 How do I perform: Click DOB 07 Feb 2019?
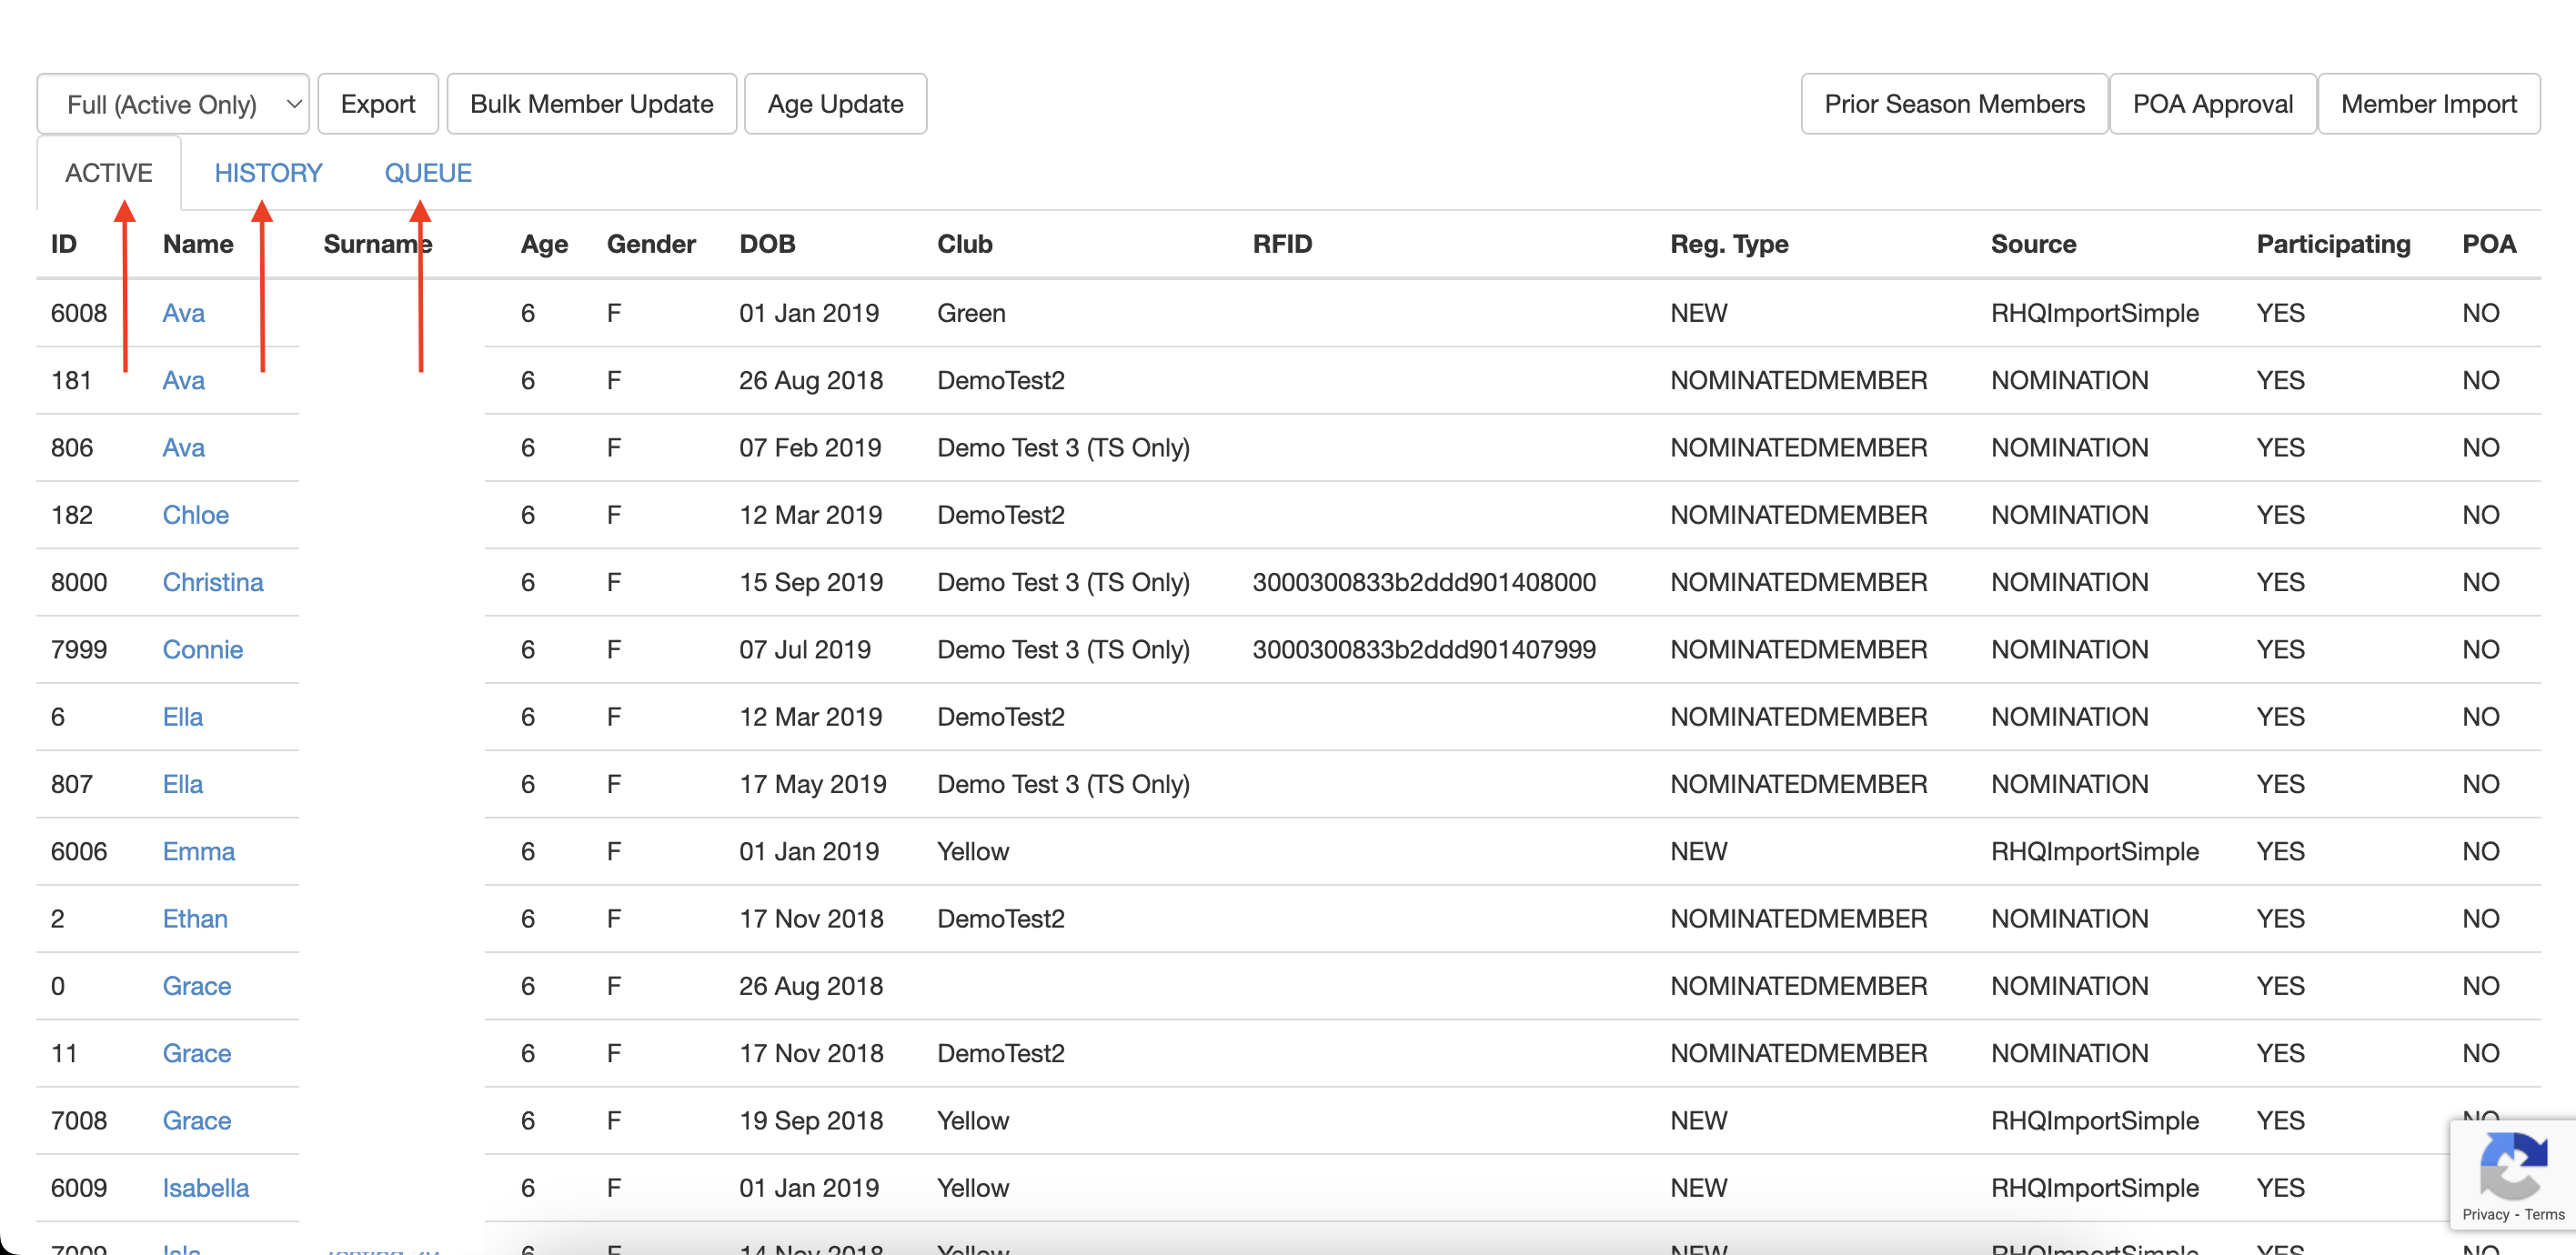point(810,447)
